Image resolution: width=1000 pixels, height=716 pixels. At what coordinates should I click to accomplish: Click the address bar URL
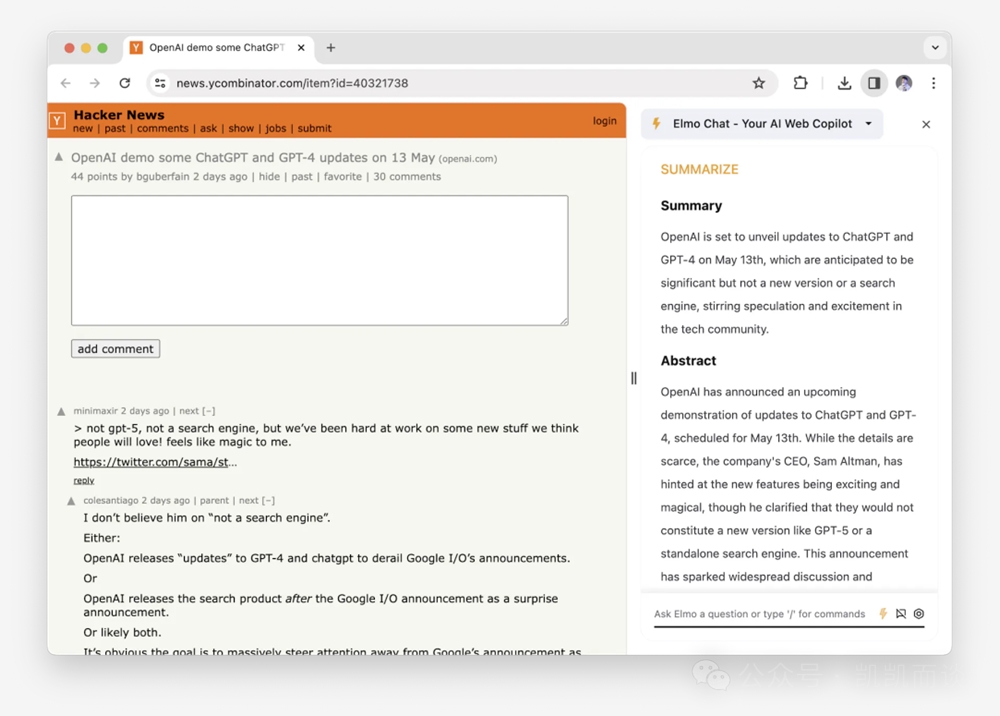(x=292, y=83)
